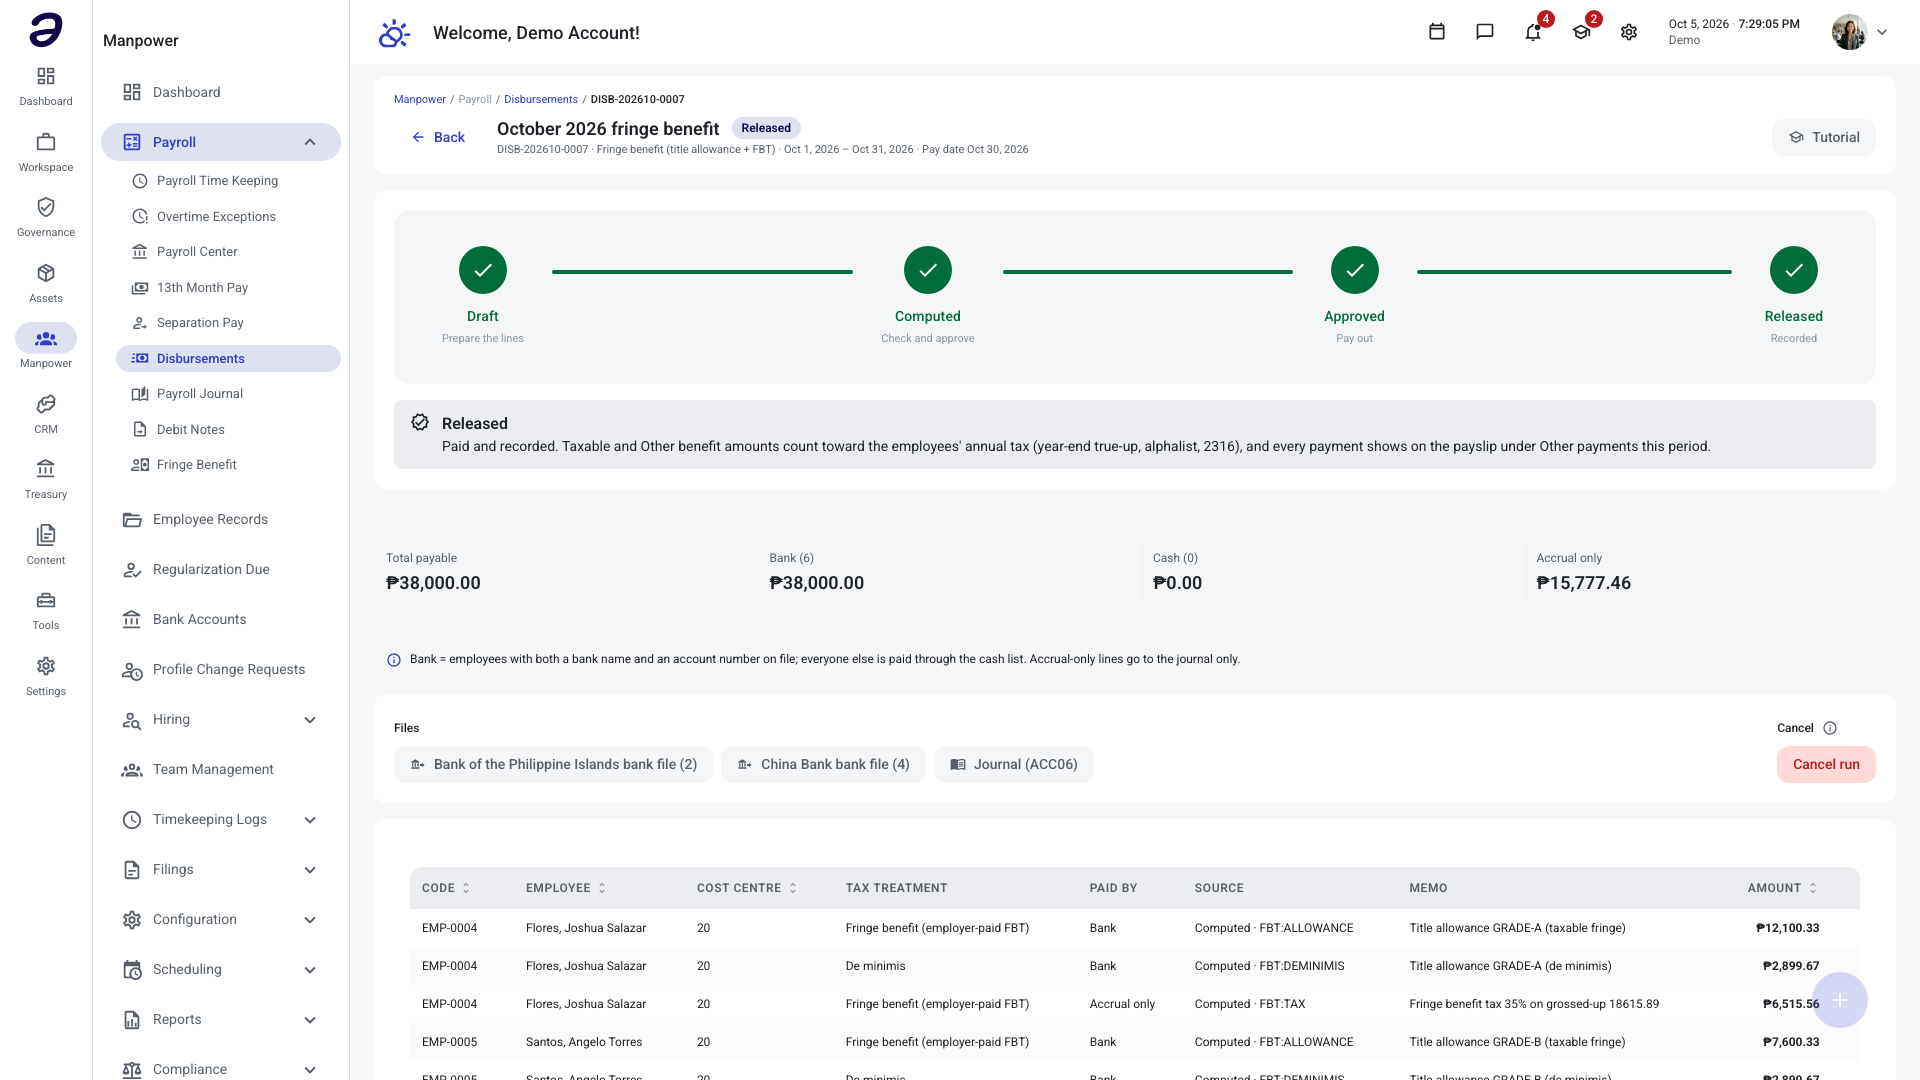Expand the Filings menu section
The width and height of the screenshot is (1920, 1080).
click(310, 870)
